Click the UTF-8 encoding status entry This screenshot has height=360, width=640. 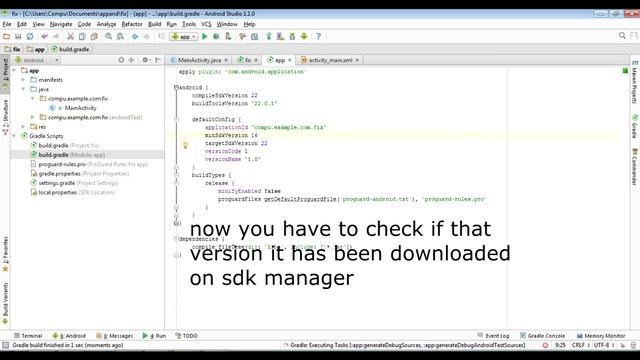tap(604, 345)
